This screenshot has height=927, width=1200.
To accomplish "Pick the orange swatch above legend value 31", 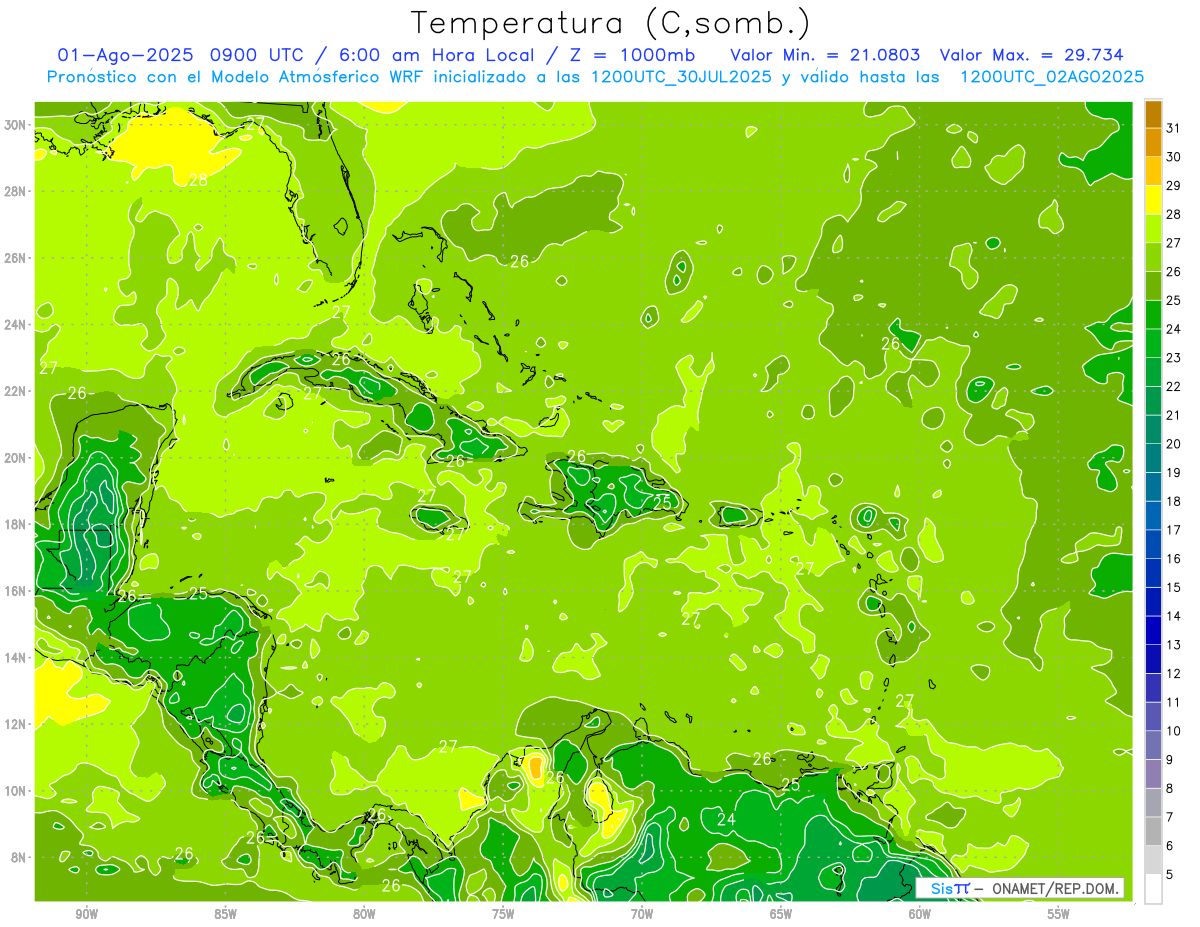I will coord(1153,113).
